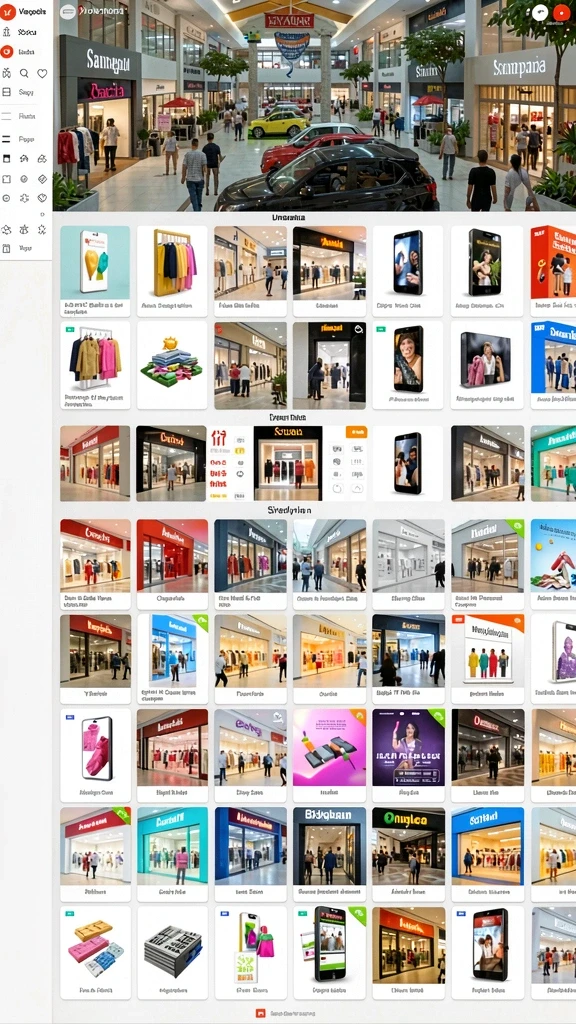Click the diamond tag icon in sidebar
576x1024 pixels.
click(42, 178)
